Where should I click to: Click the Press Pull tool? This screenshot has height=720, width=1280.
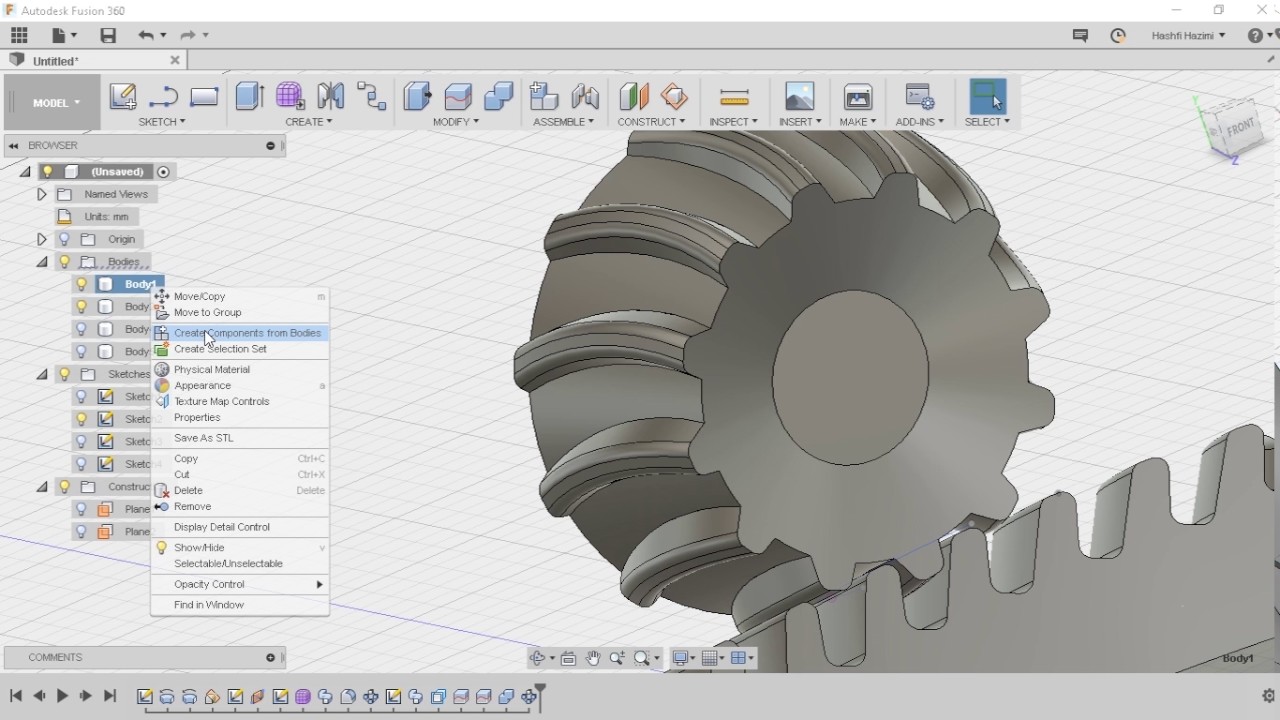pyautogui.click(x=417, y=96)
